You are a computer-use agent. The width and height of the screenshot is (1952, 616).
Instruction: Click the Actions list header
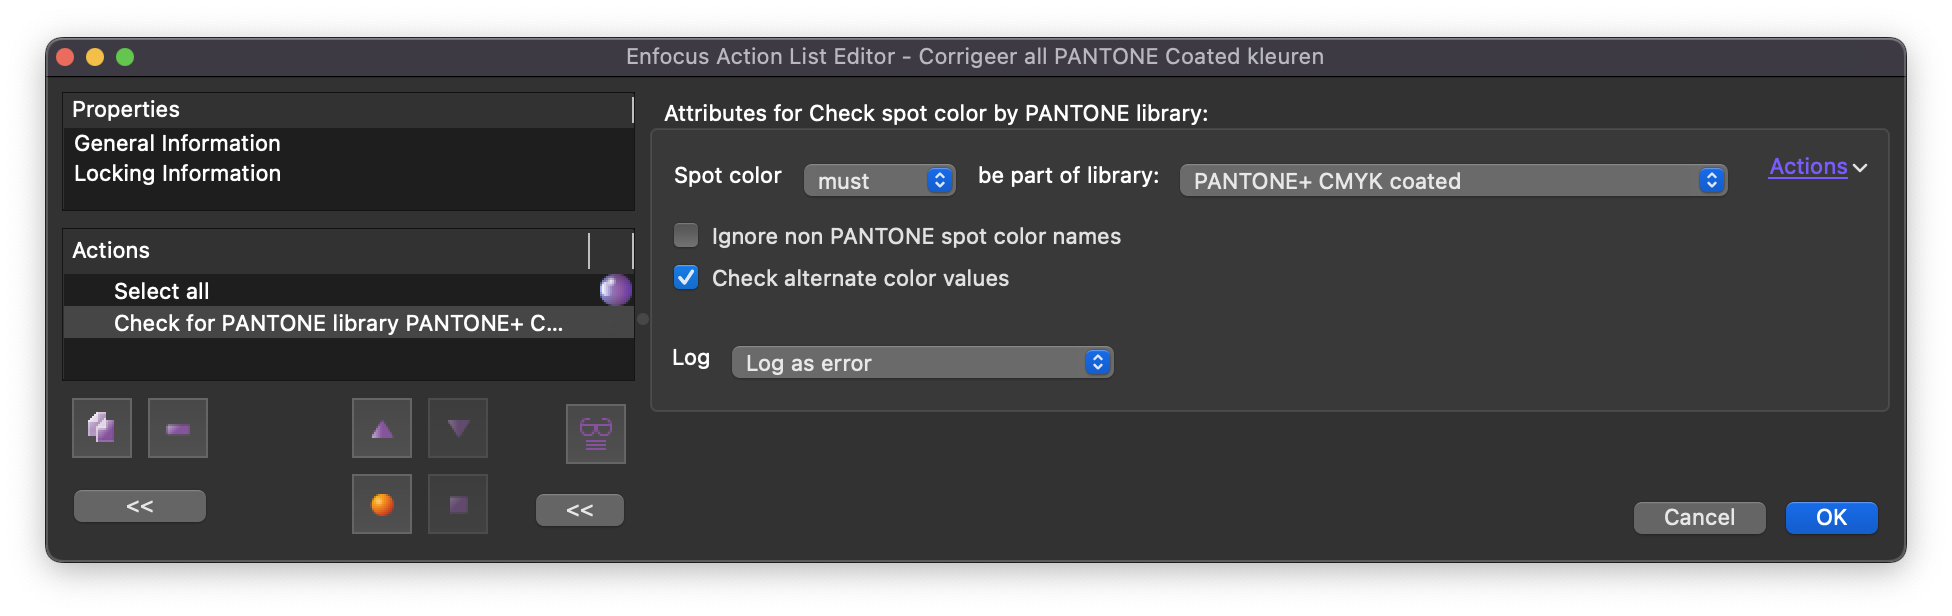(348, 250)
